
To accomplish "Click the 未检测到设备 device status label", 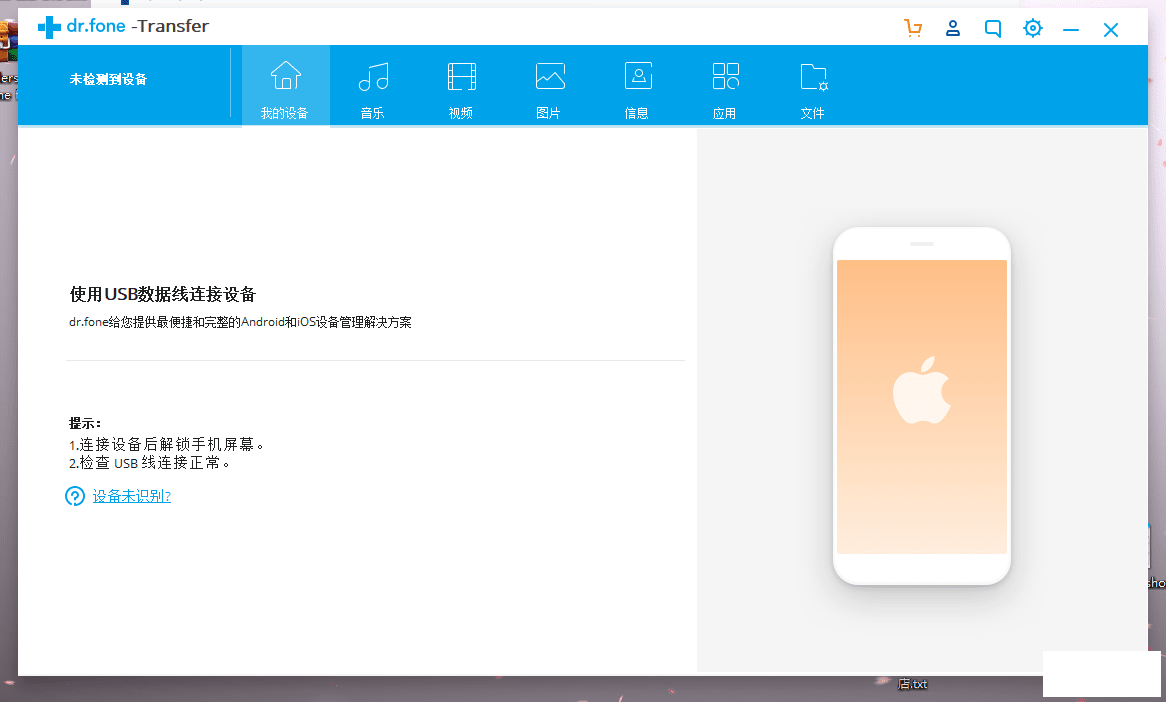I will point(109,80).
